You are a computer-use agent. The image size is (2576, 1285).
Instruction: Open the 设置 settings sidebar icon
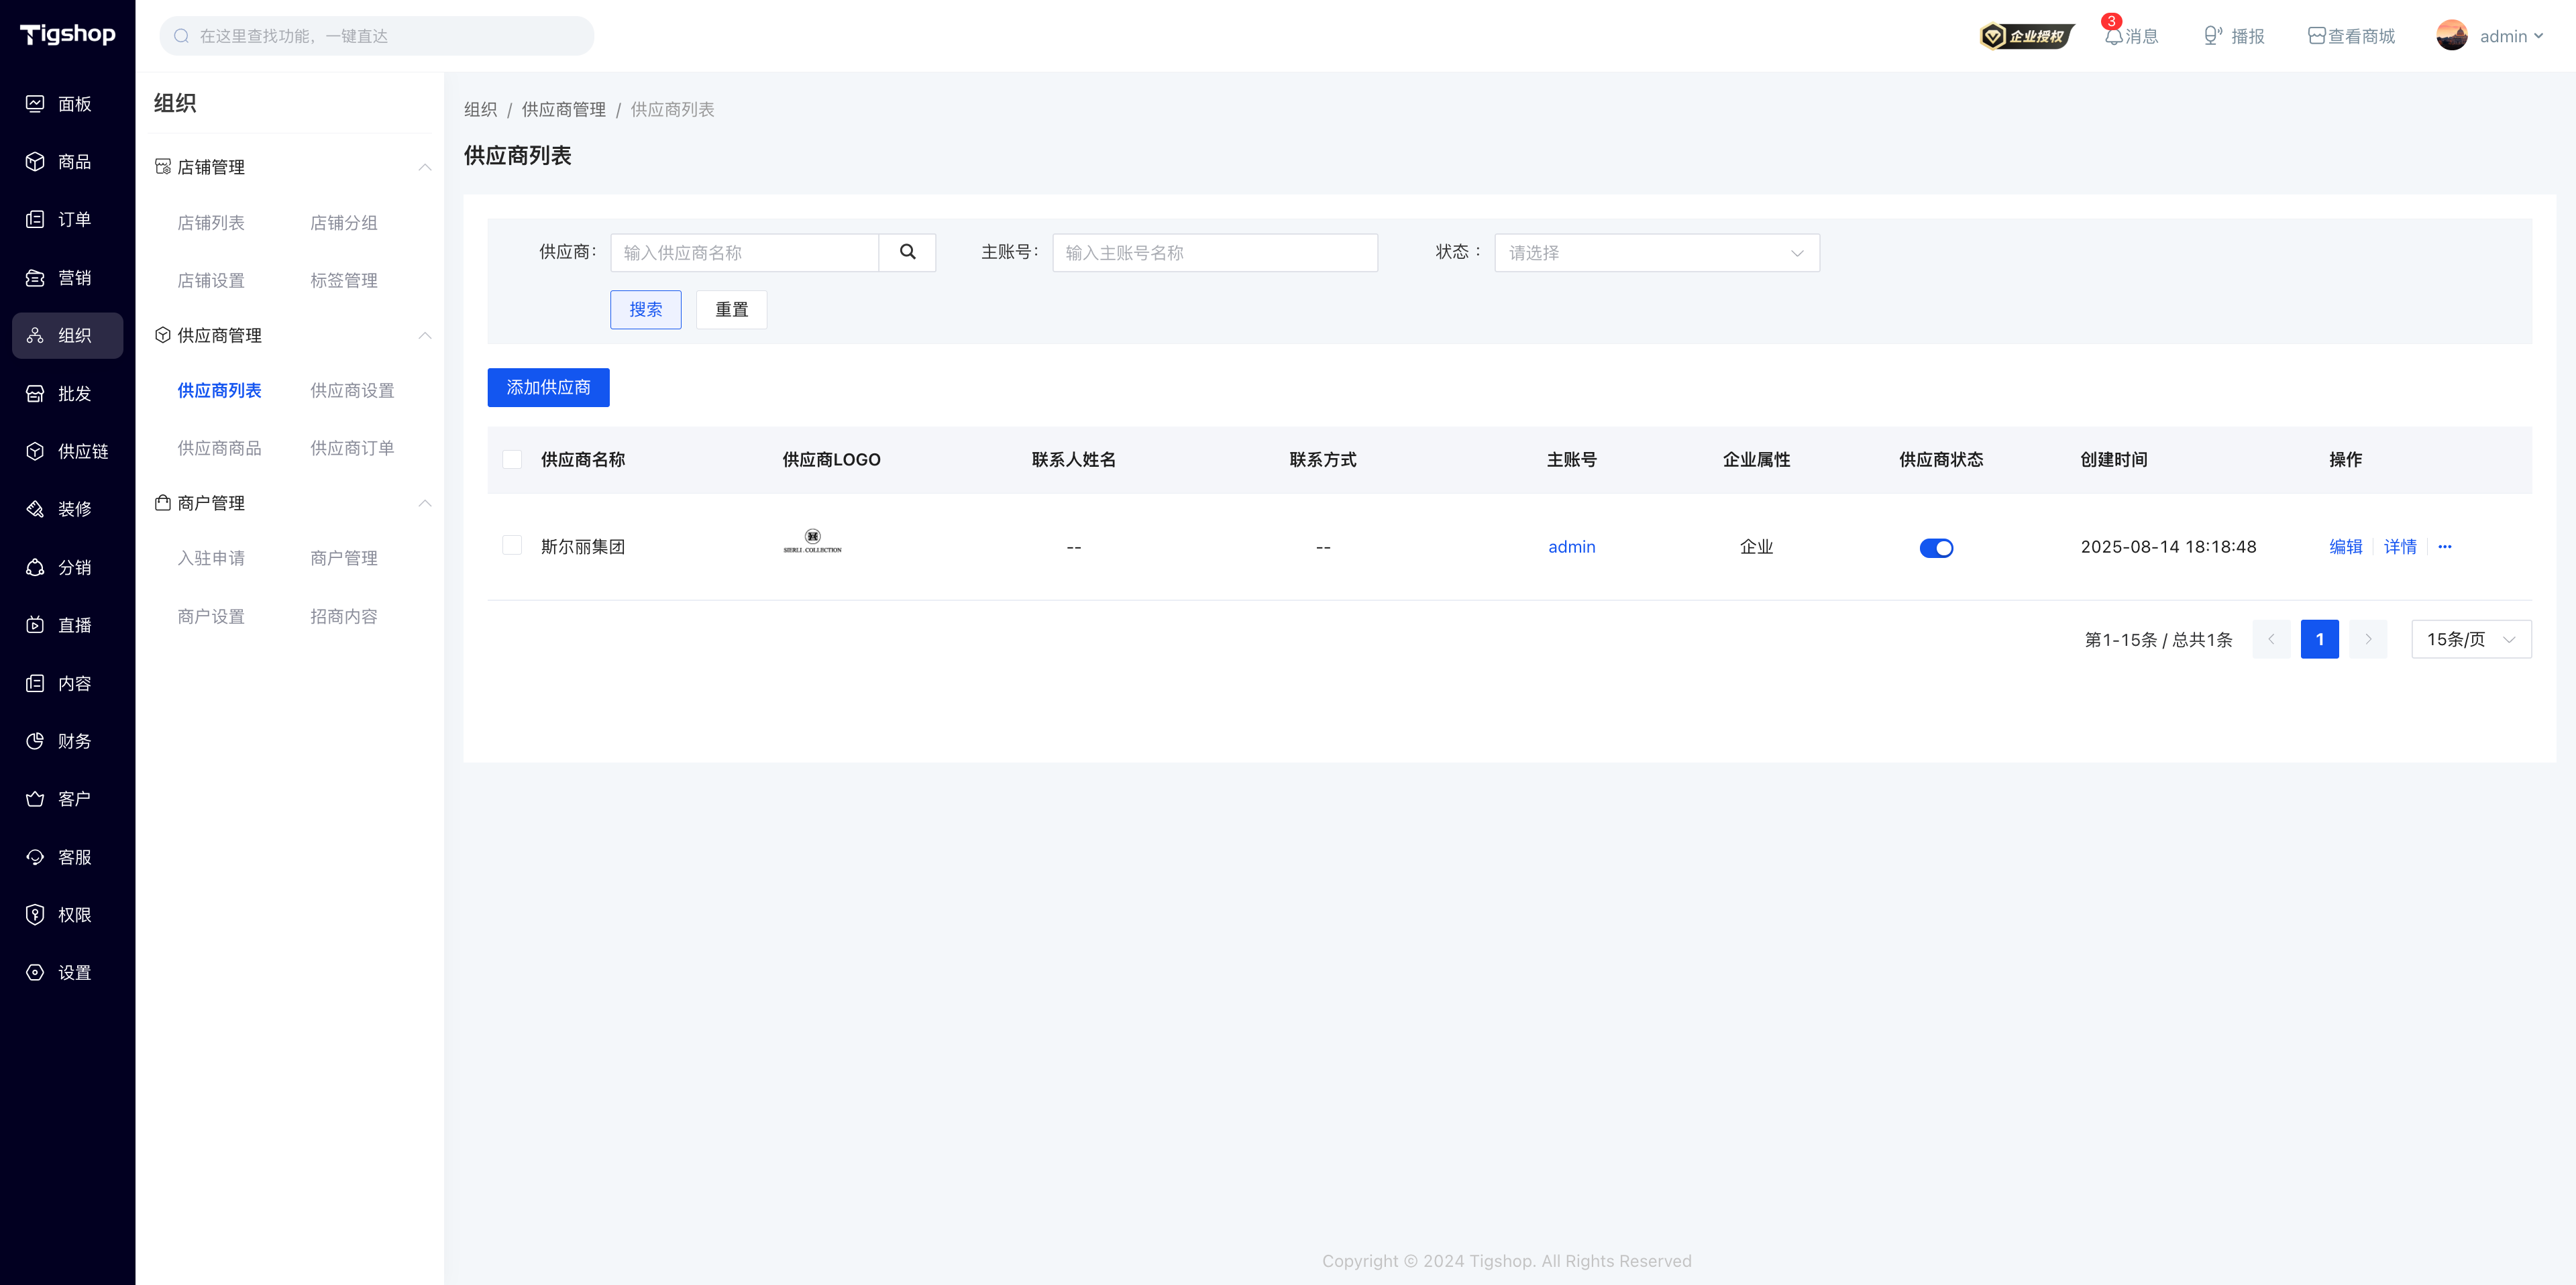coord(35,973)
